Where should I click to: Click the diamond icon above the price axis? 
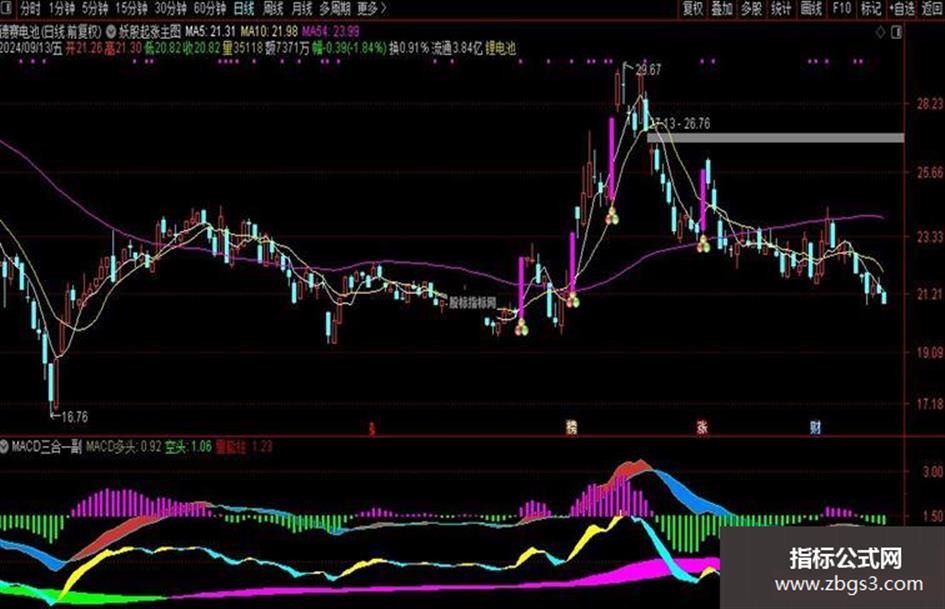(881, 32)
